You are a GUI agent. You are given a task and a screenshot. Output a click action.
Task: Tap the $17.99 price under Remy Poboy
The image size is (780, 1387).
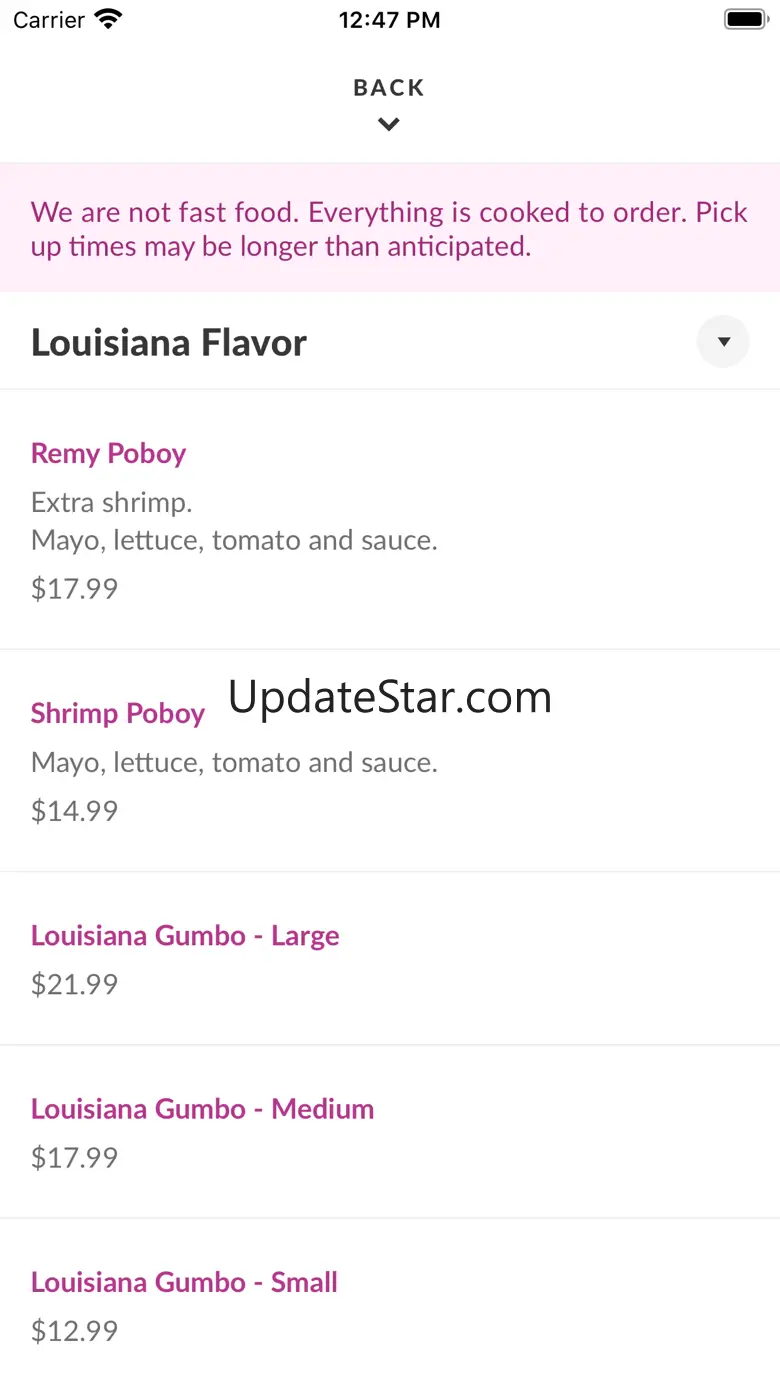74,588
